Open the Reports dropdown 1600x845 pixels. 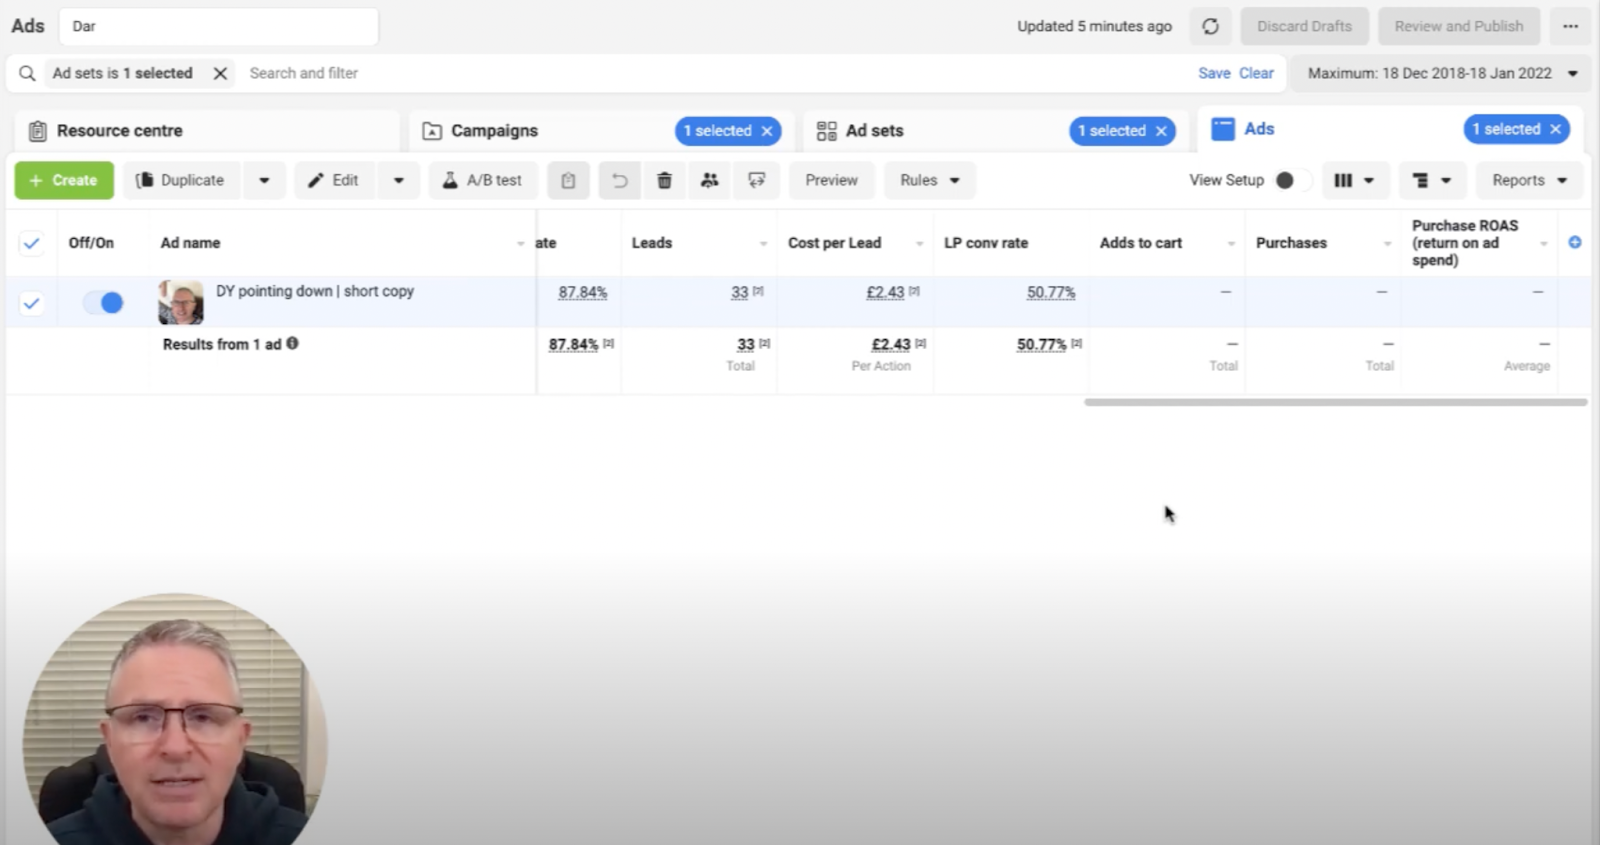[x=1530, y=180]
